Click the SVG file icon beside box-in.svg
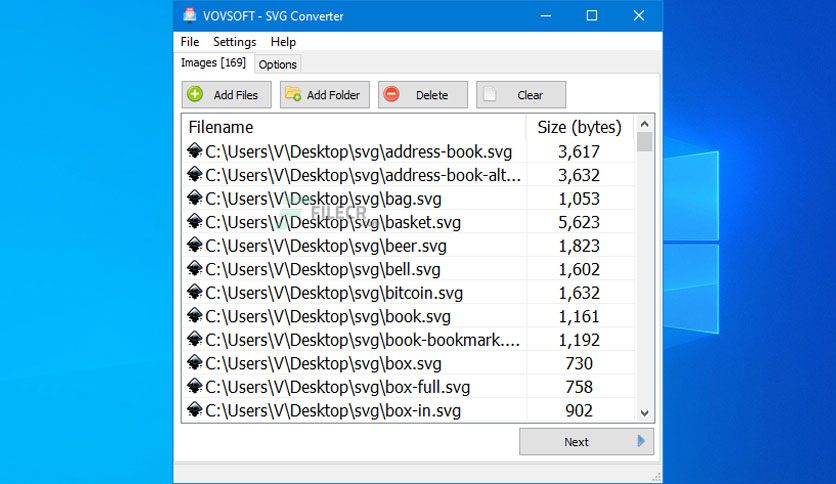Image resolution: width=836 pixels, height=484 pixels. (x=195, y=409)
